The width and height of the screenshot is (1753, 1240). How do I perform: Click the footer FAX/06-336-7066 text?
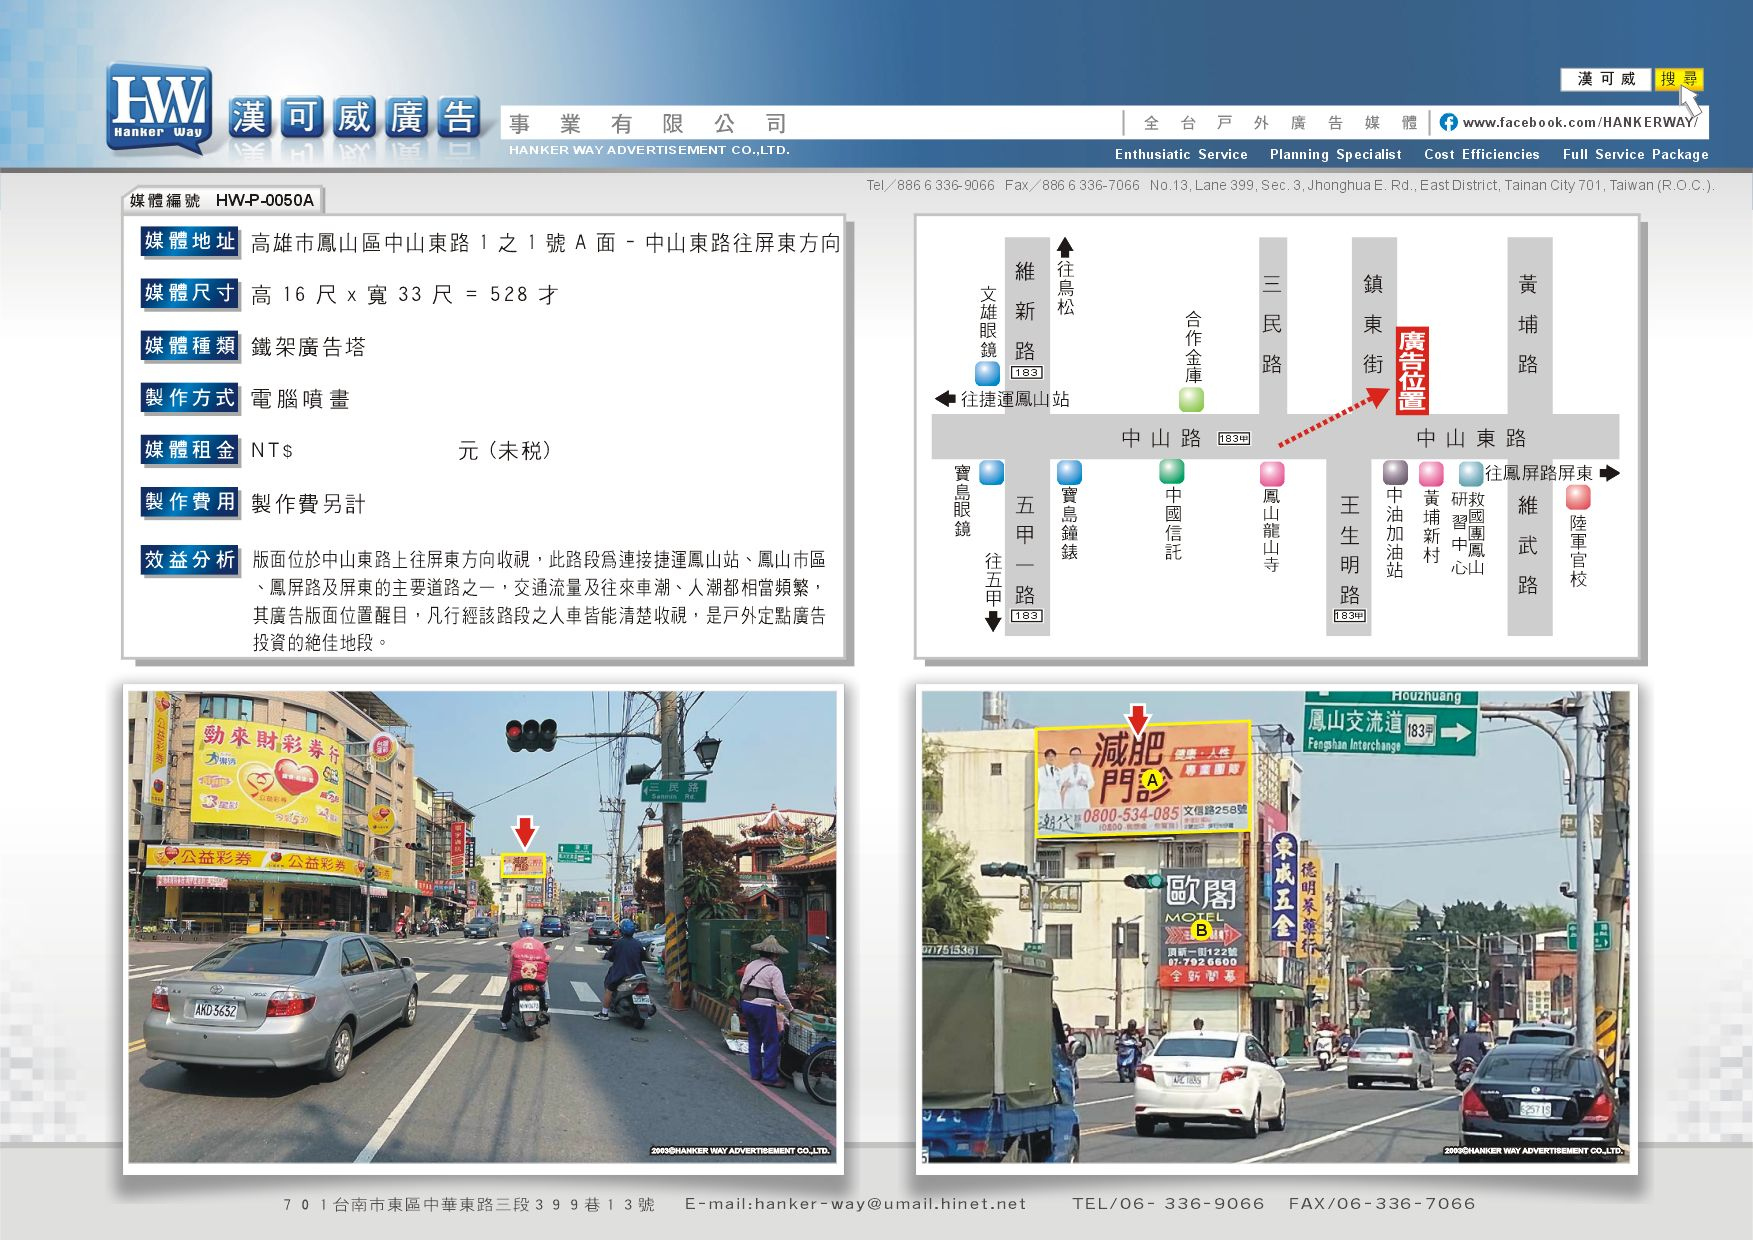pyautogui.click(x=1382, y=1204)
